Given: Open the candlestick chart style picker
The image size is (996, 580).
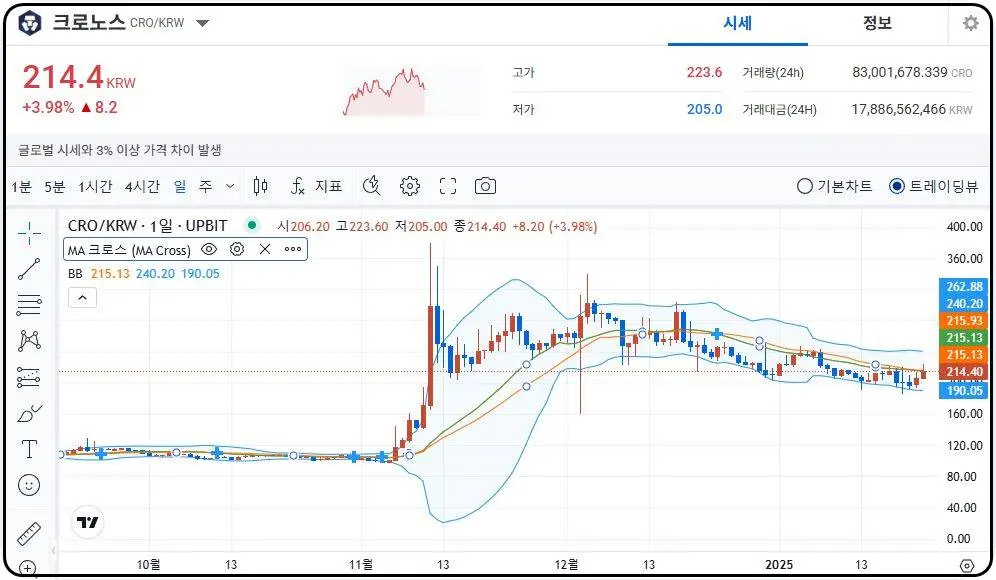Looking at the screenshot, I should point(260,186).
